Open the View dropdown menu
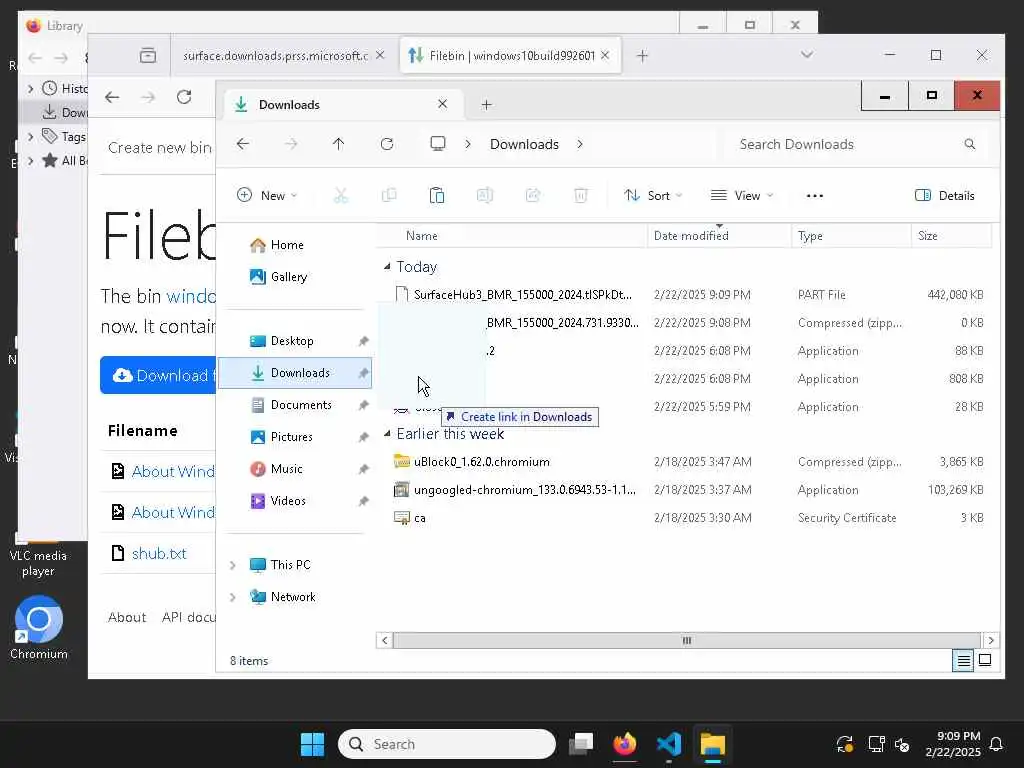This screenshot has height=768, width=1024. coord(741,195)
